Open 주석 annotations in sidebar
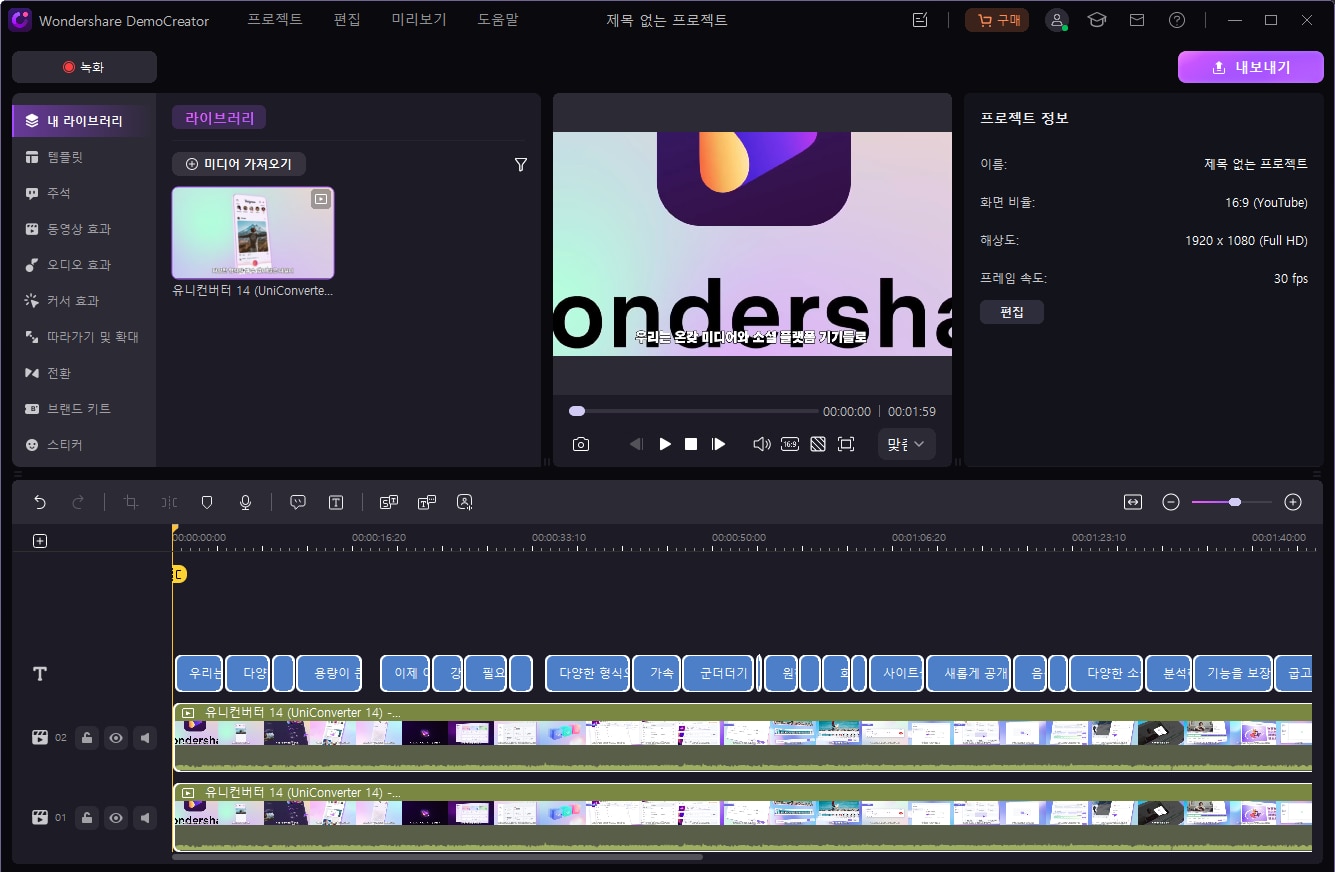The image size is (1335, 872). pyautogui.click(x=84, y=193)
